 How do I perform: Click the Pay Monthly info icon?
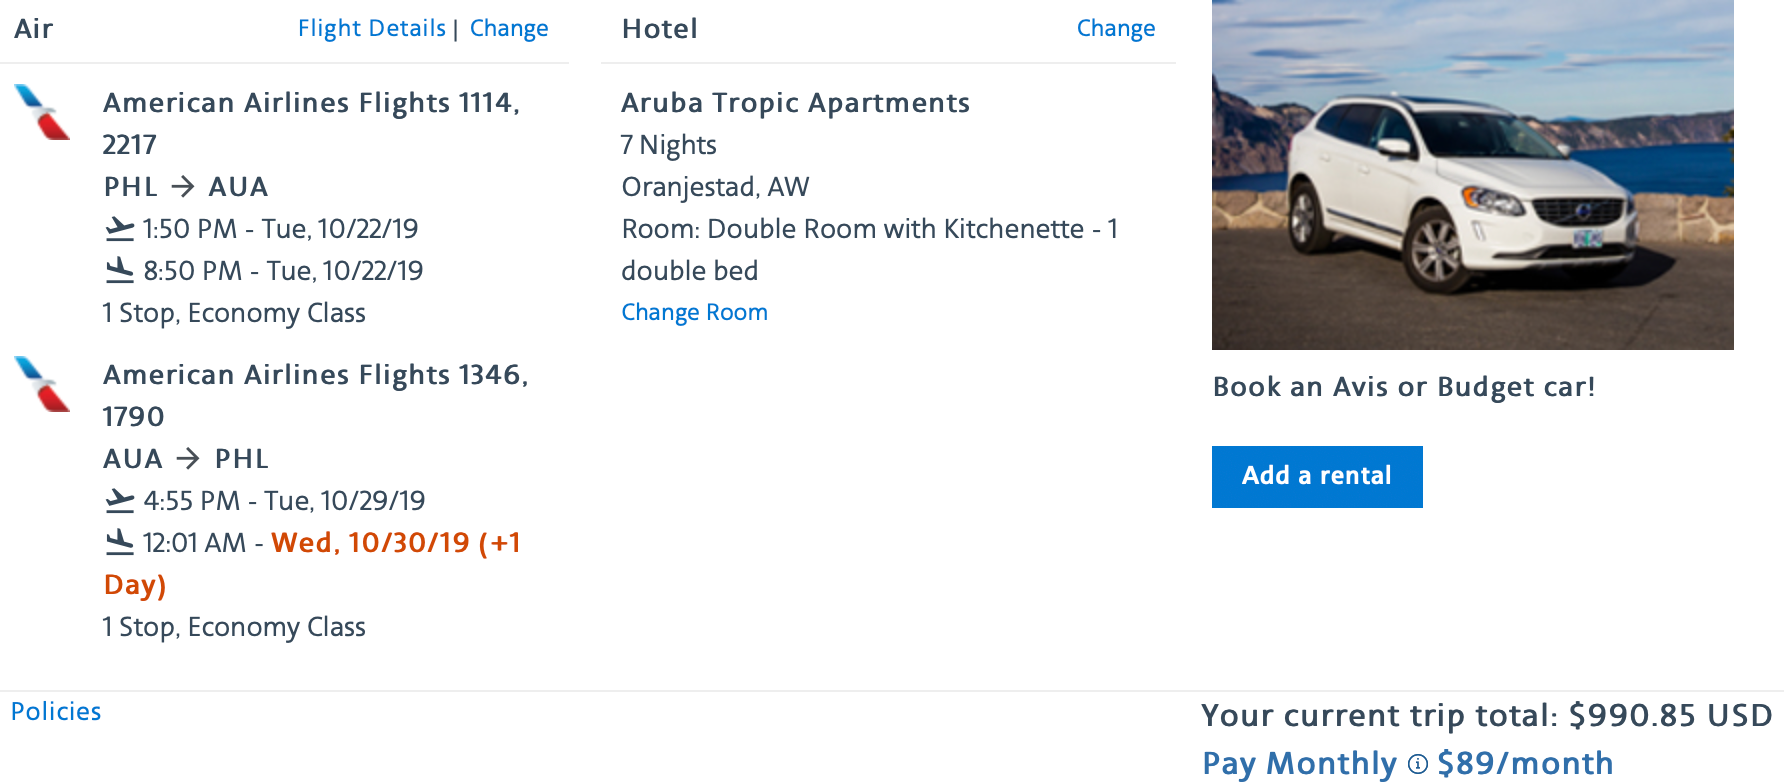coord(1417,765)
